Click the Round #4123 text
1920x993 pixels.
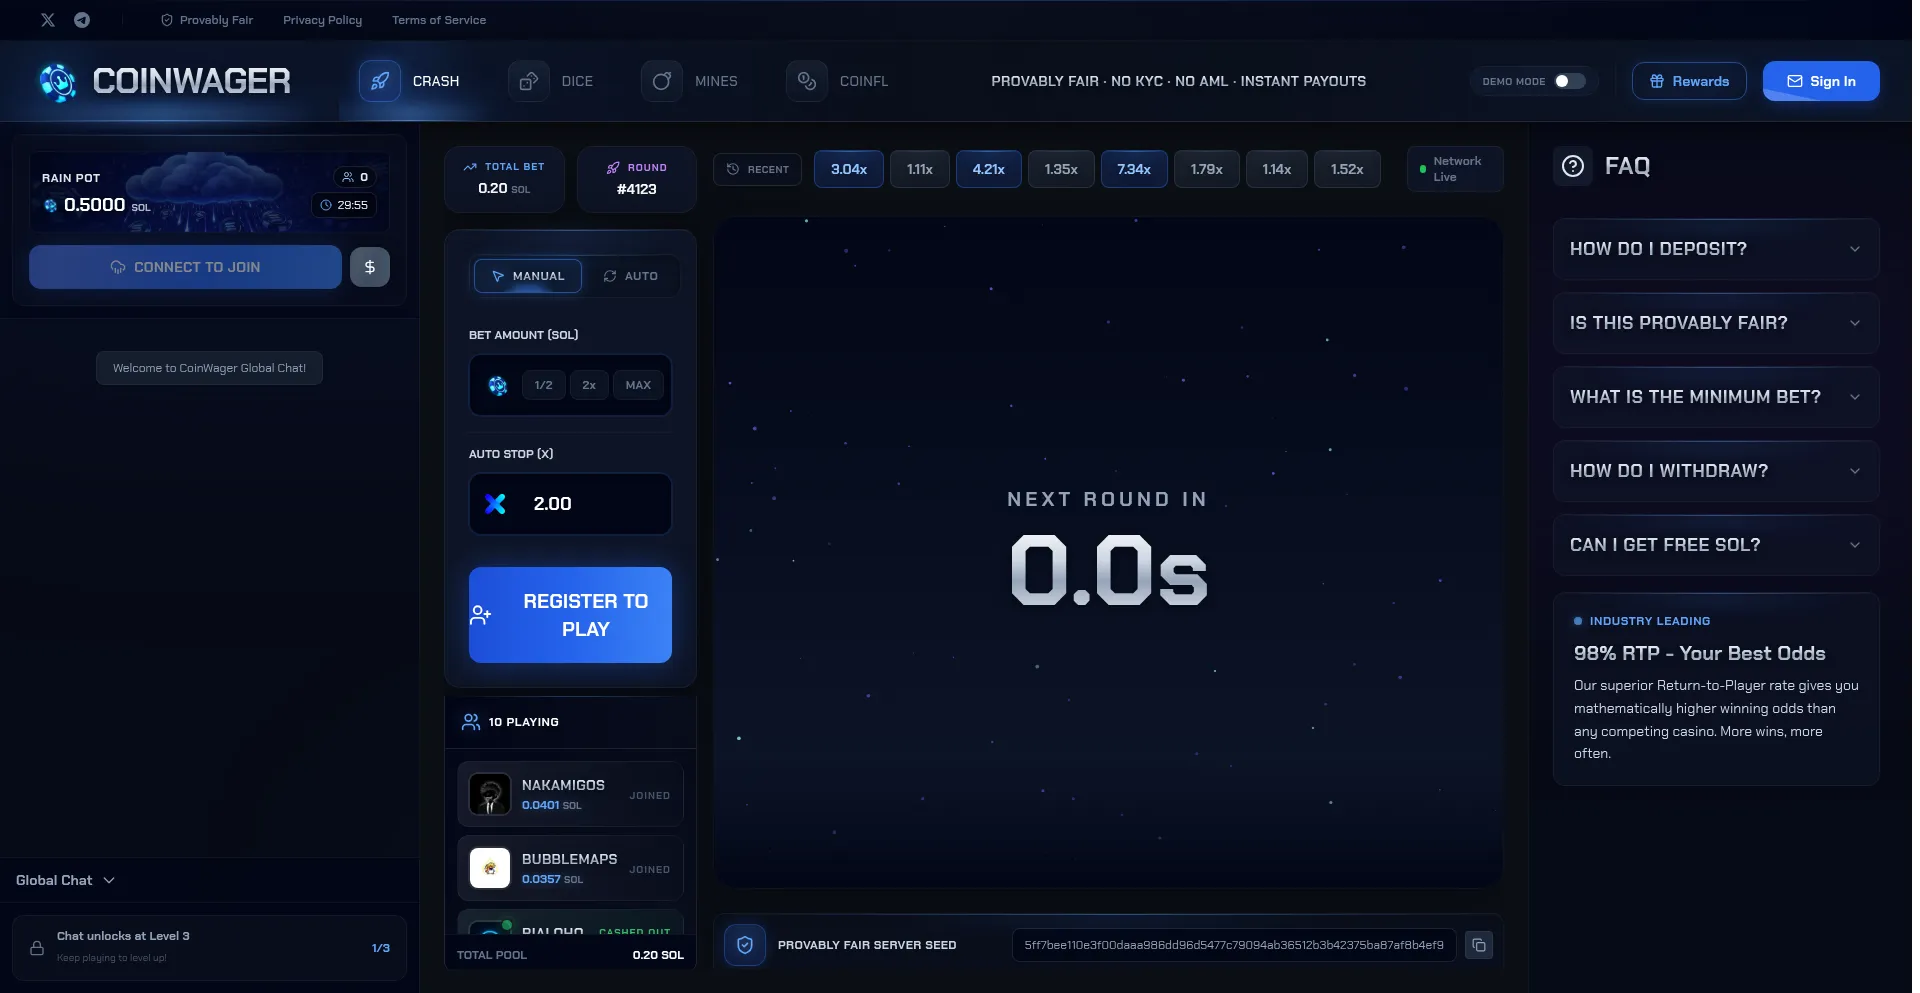637,189
